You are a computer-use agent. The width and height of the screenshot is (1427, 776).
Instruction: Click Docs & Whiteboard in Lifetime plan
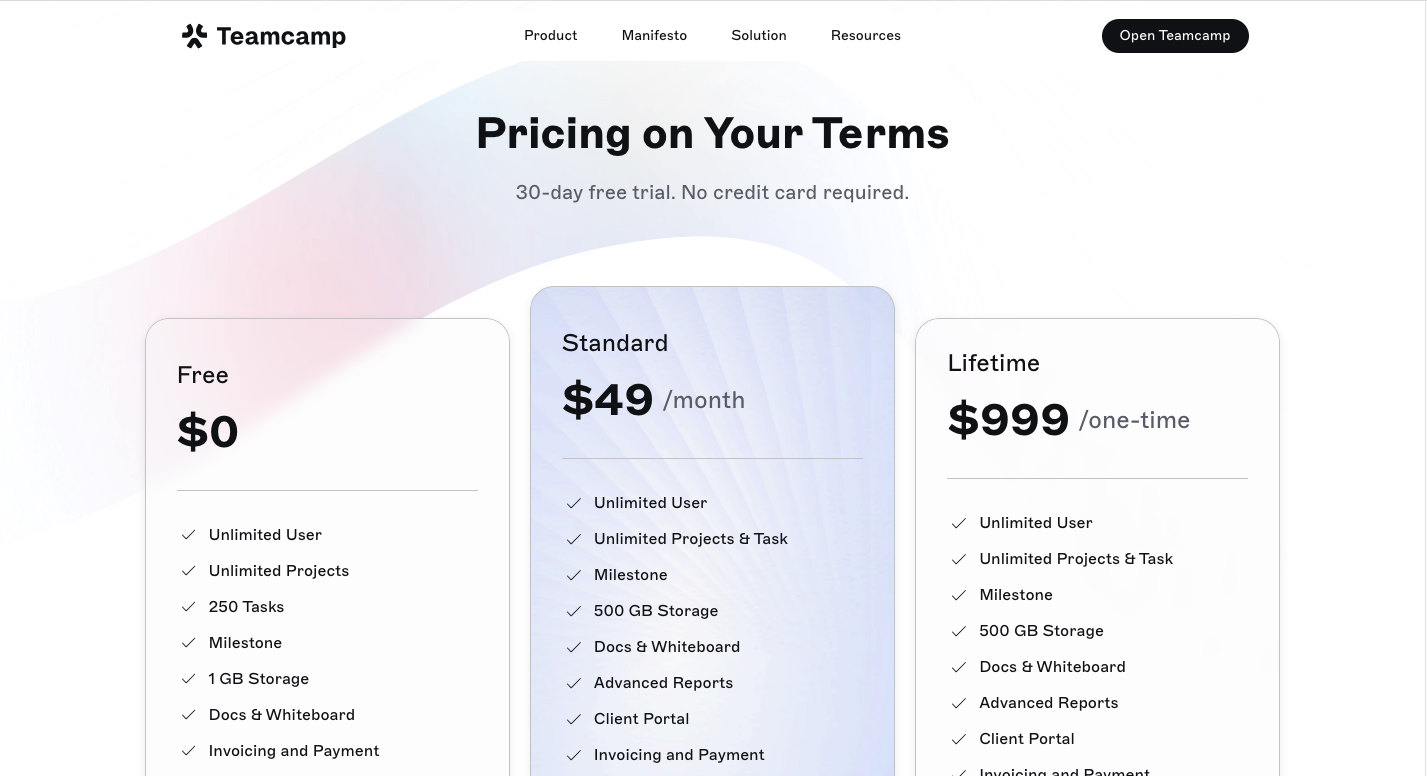click(x=1052, y=667)
